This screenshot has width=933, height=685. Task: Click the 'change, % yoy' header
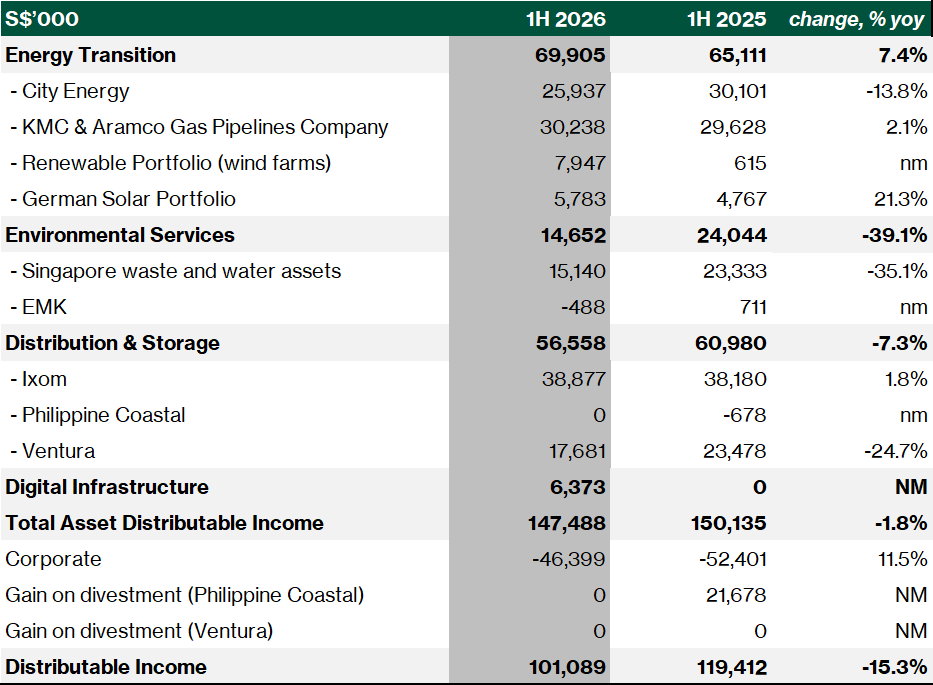click(x=856, y=20)
